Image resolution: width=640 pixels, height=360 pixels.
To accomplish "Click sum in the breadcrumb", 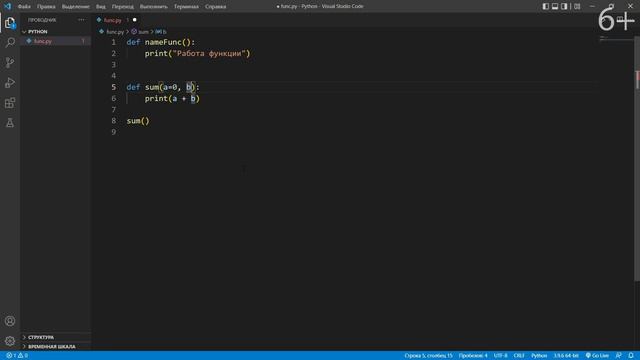I will tap(143, 31).
